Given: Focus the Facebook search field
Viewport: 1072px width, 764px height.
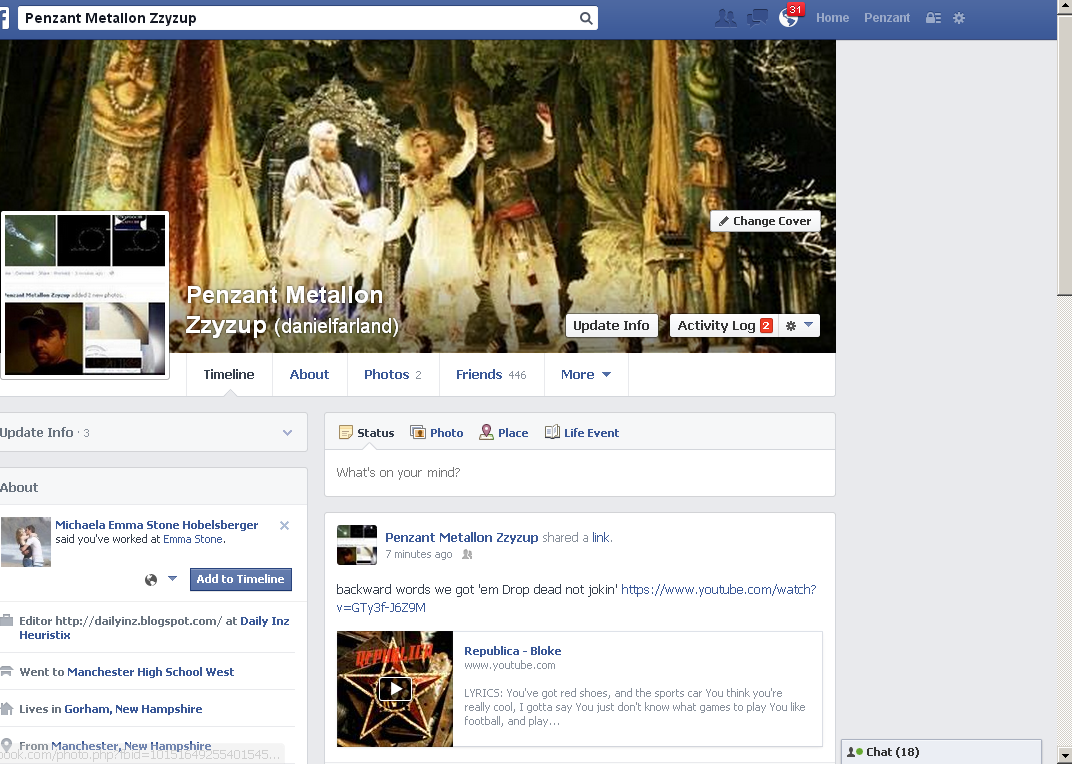Looking at the screenshot, I should pyautogui.click(x=297, y=18).
